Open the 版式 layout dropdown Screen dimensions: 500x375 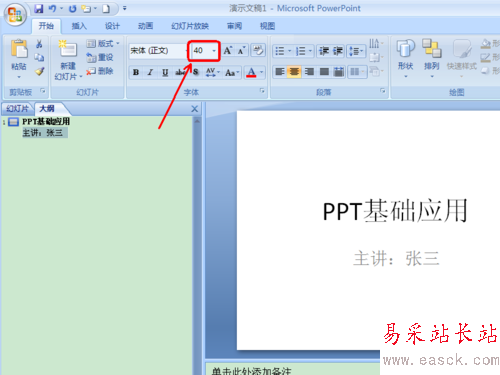tap(103, 44)
